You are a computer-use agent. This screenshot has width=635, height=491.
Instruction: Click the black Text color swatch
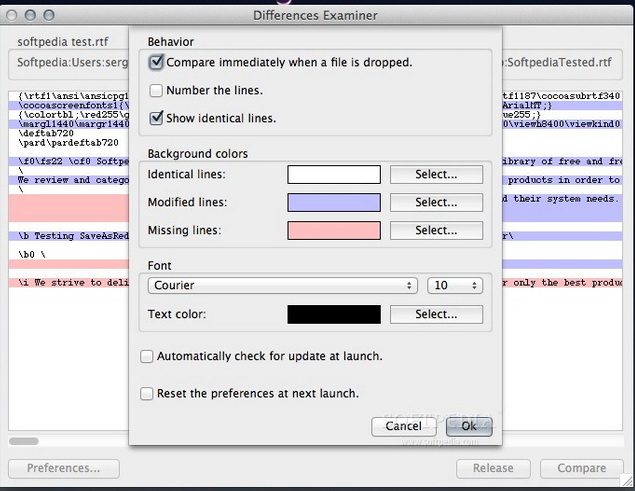(334, 314)
